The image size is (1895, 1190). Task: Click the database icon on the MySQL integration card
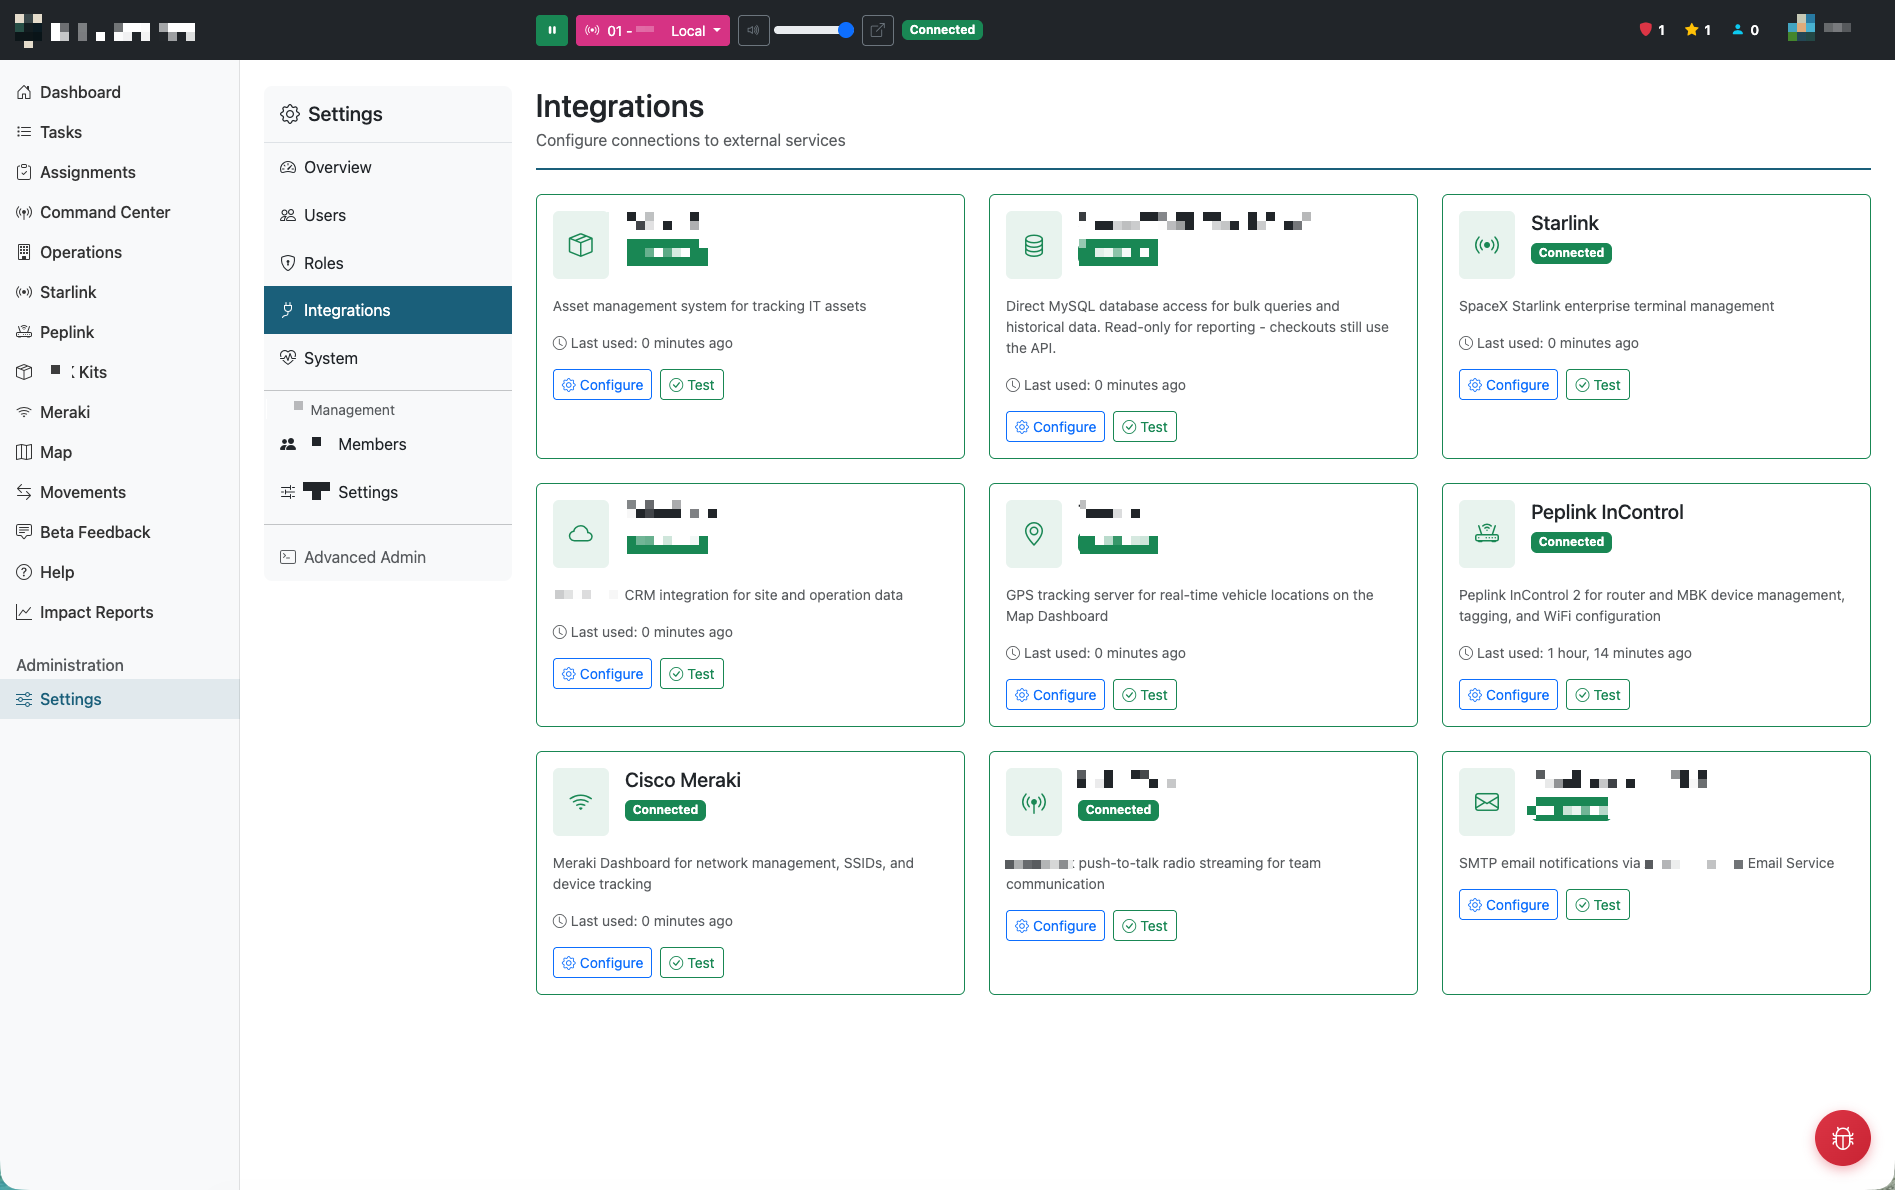click(1033, 244)
